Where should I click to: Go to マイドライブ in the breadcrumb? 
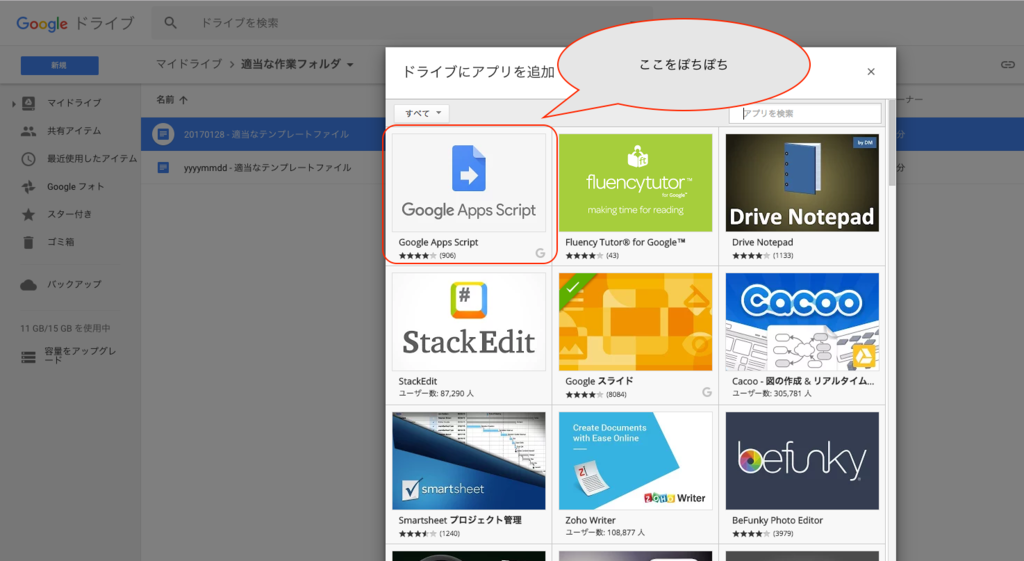pyautogui.click(x=189, y=64)
